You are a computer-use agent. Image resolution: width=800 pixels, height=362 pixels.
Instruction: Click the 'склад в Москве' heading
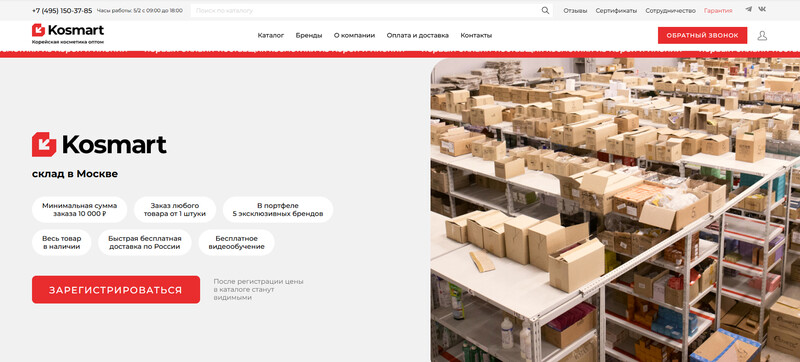point(75,174)
